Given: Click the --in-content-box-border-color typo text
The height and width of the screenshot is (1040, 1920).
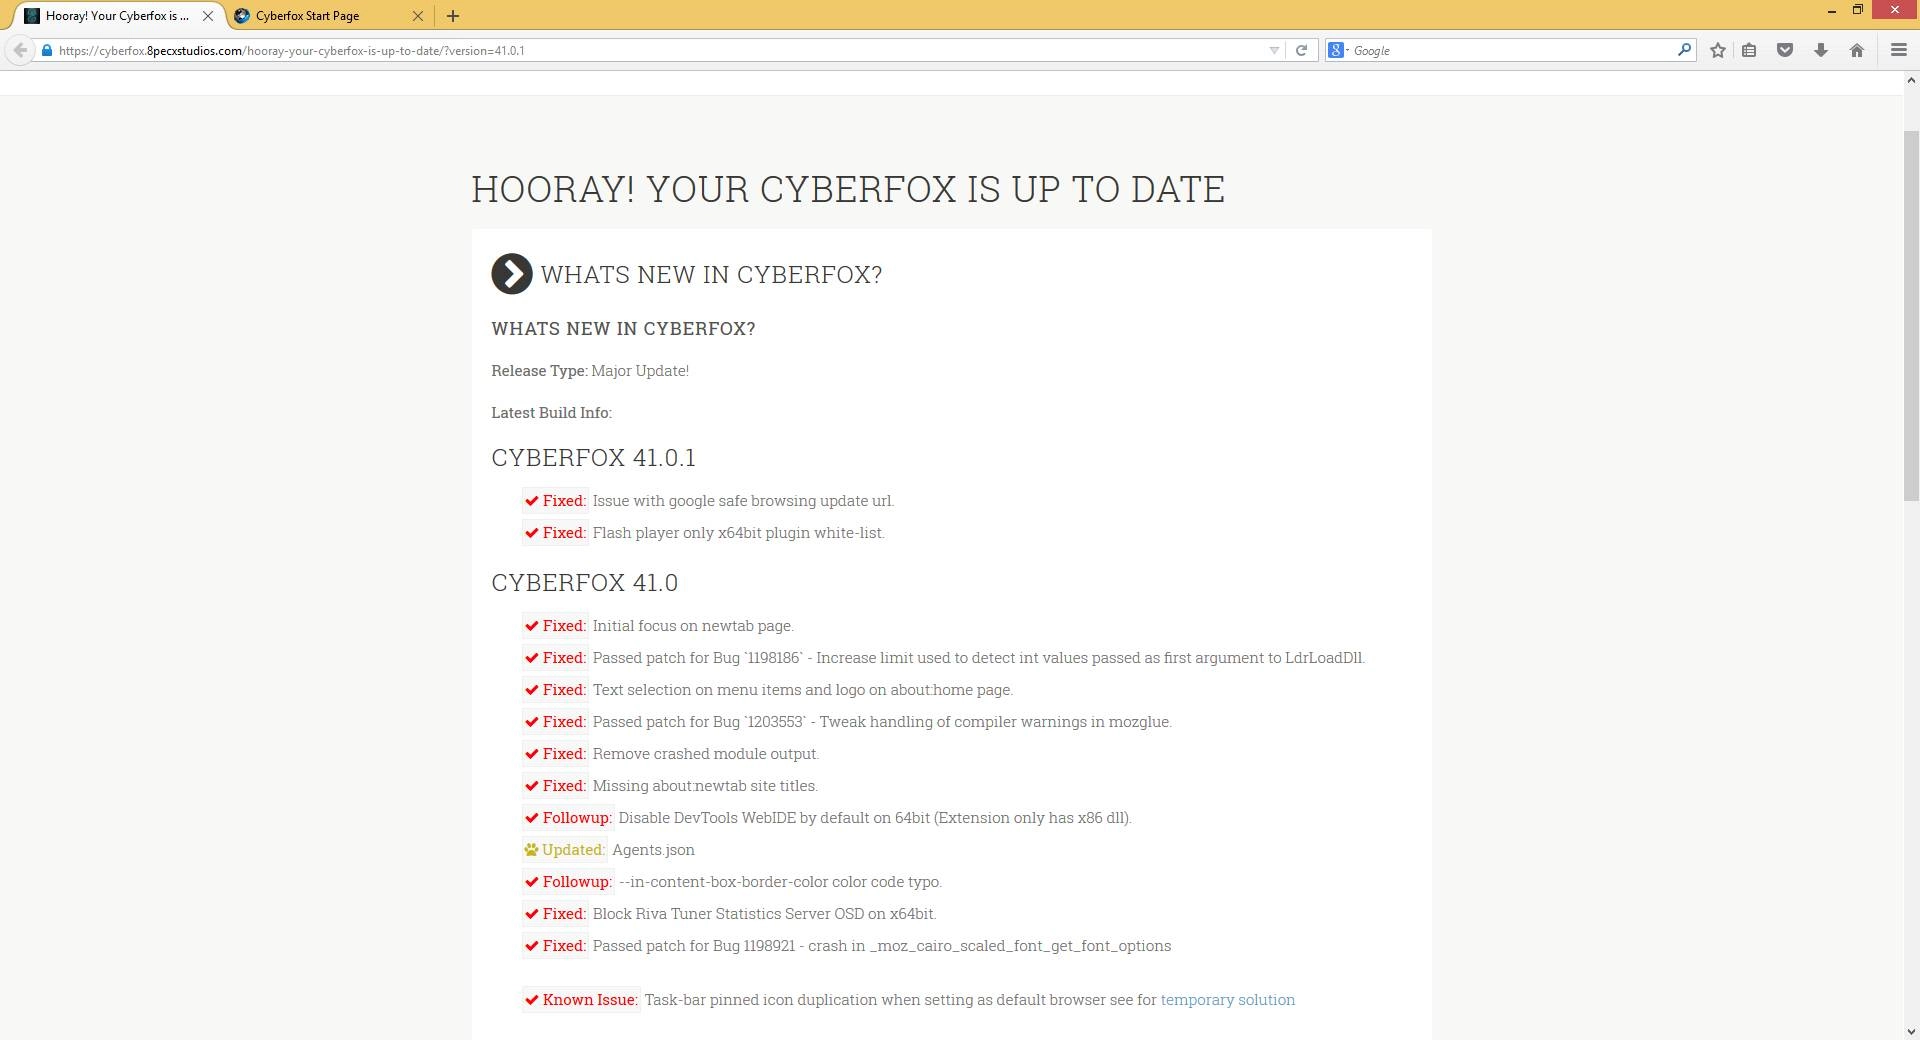Looking at the screenshot, I should click(780, 882).
